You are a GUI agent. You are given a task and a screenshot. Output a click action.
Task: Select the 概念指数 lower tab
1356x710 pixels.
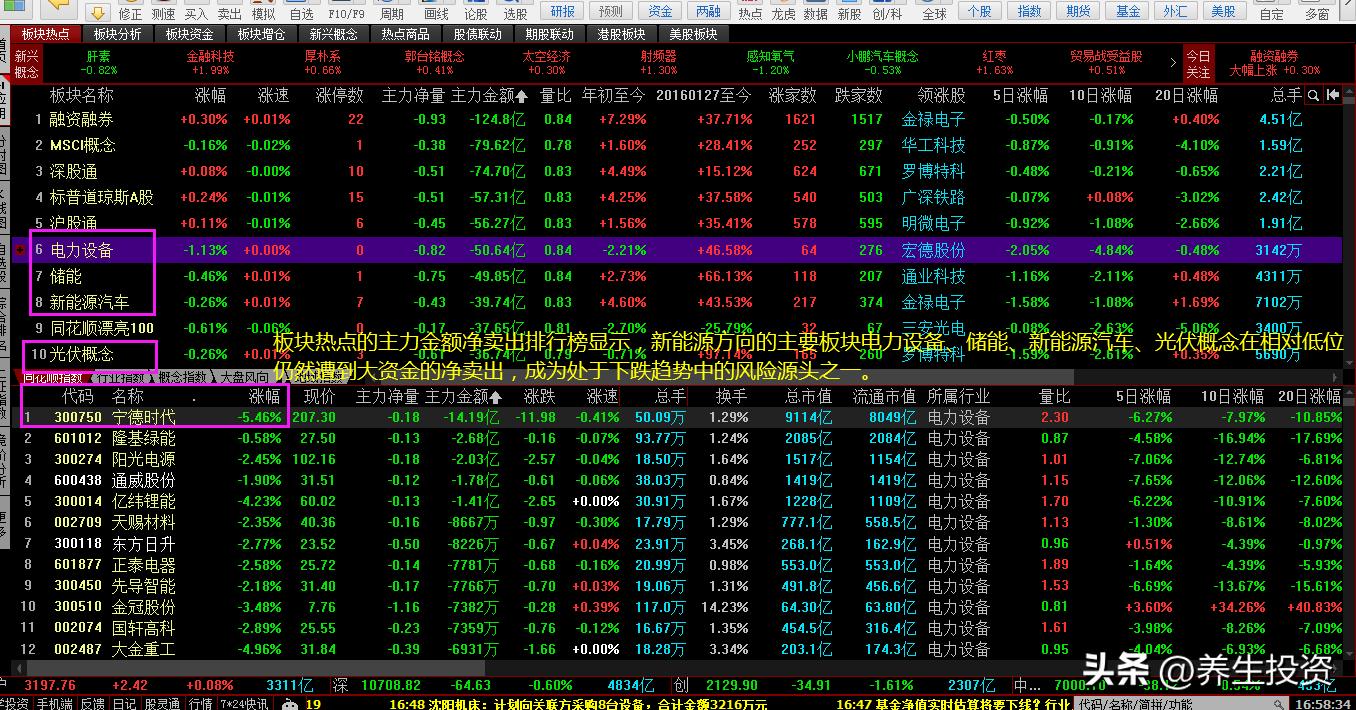pyautogui.click(x=181, y=378)
